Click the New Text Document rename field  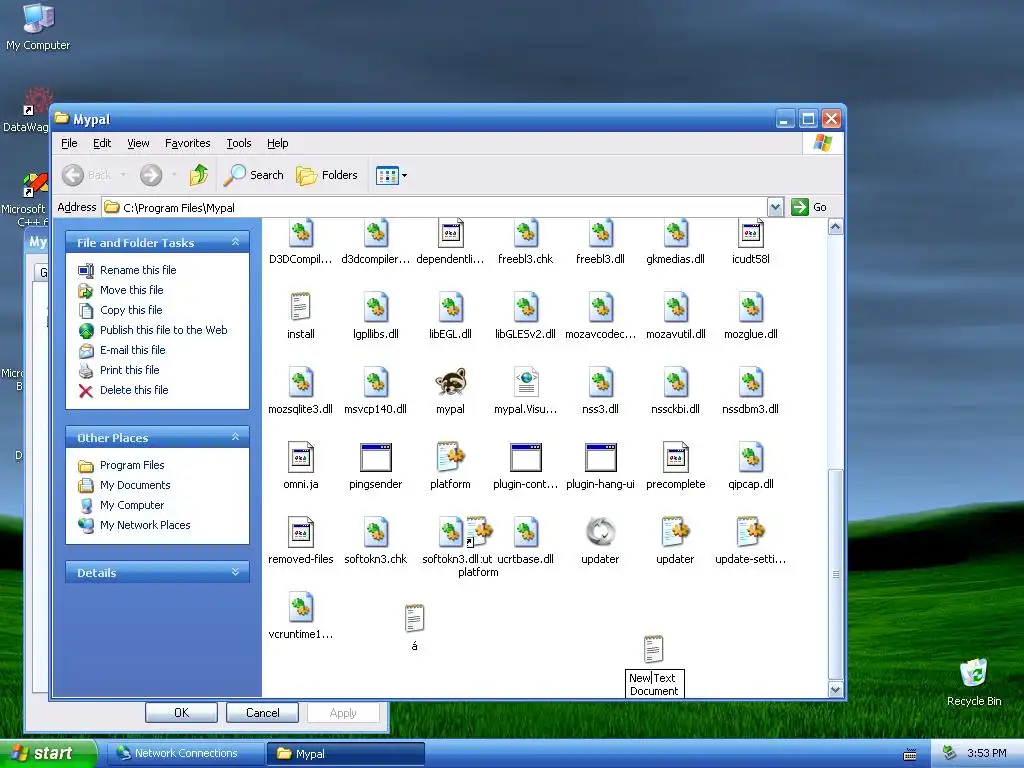pos(654,684)
